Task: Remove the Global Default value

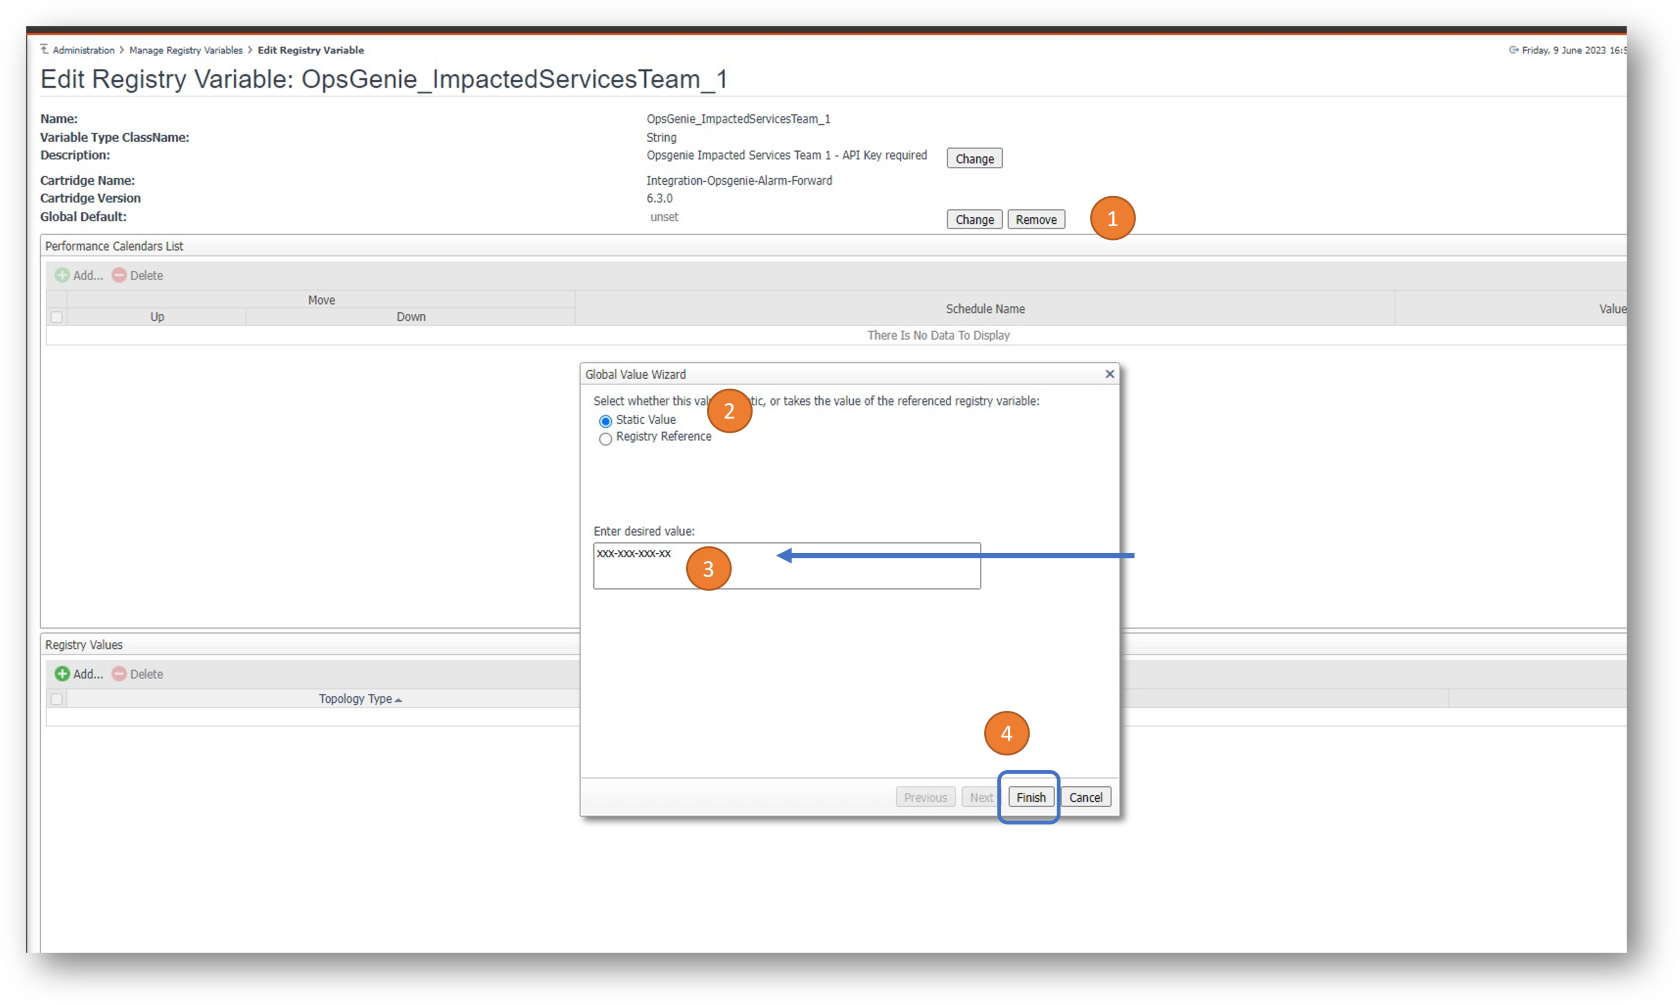Action: click(1035, 220)
